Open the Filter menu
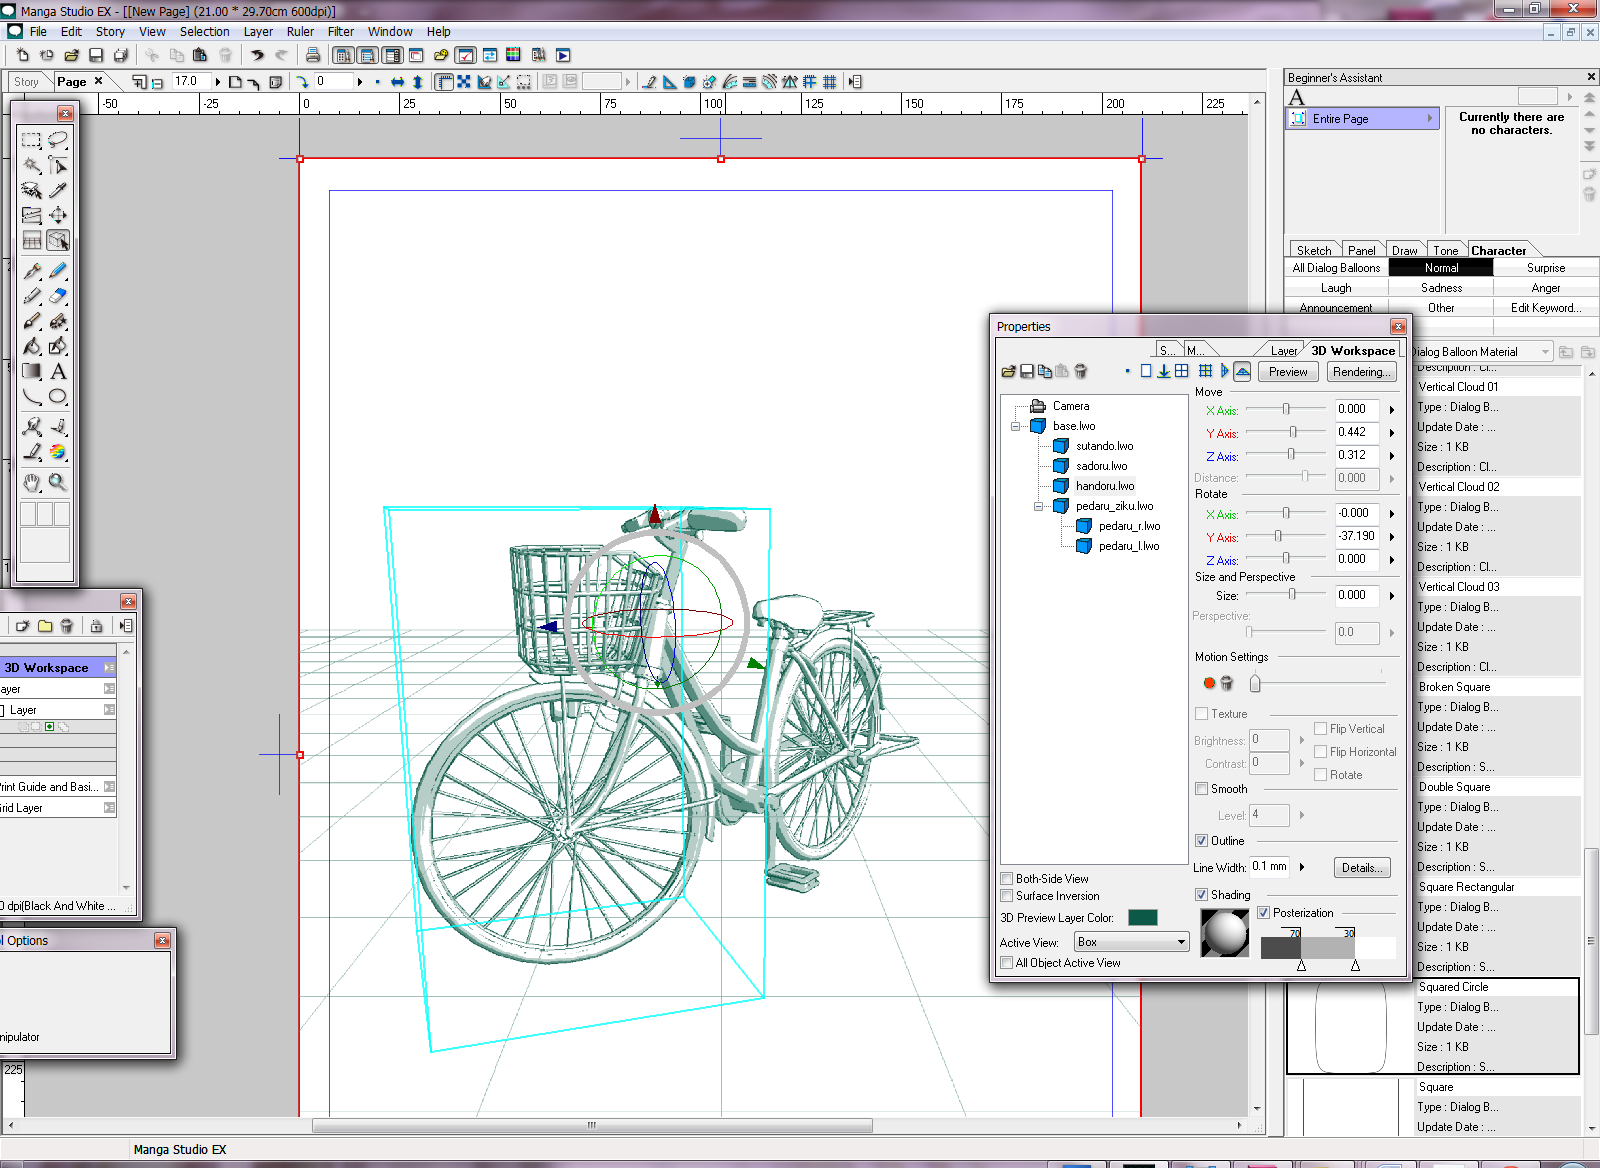The image size is (1600, 1168). tap(340, 32)
